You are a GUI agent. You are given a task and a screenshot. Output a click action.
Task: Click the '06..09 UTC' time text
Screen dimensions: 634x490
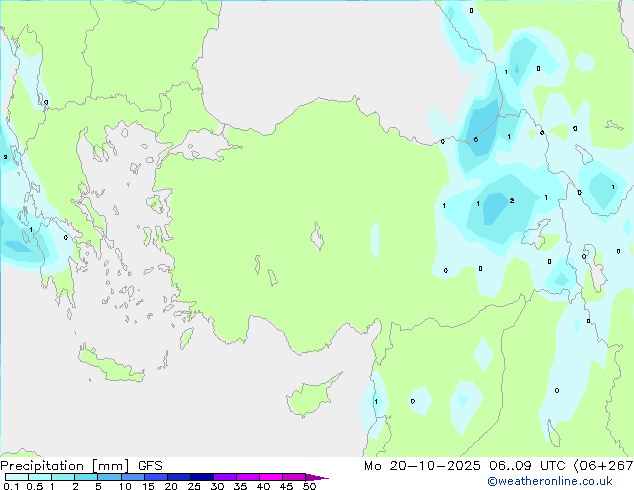tap(527, 466)
